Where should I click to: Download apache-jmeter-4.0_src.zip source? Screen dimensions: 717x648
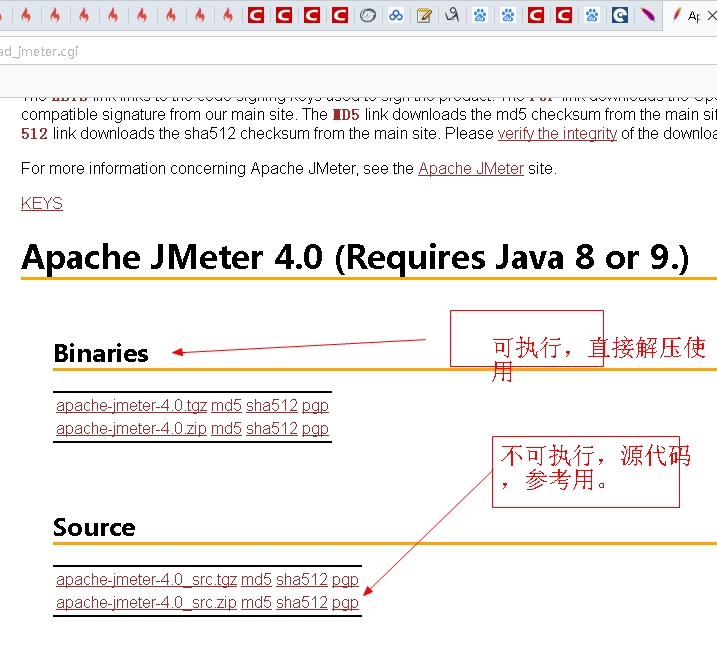146,603
